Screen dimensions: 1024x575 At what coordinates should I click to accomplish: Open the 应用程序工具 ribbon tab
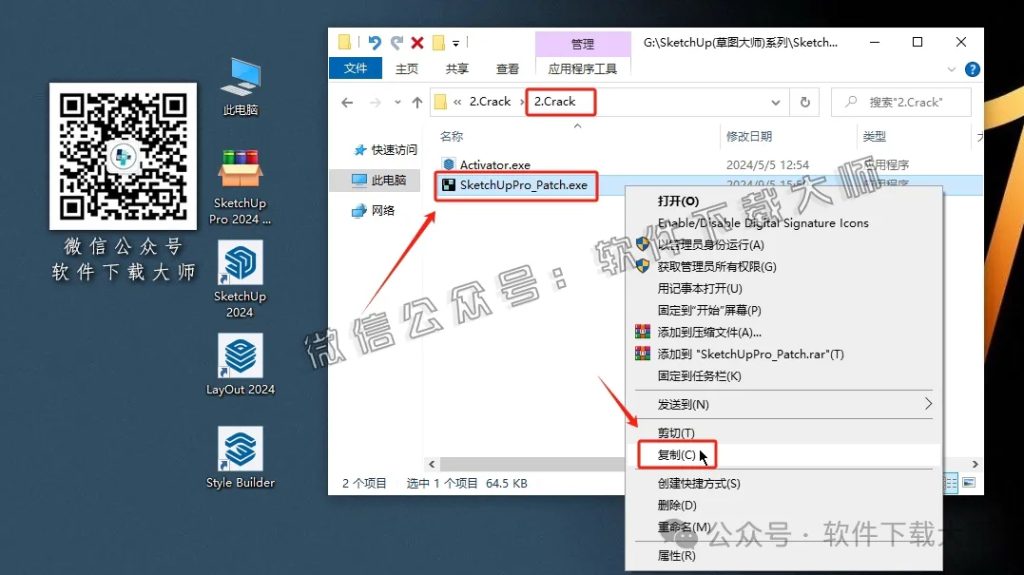click(582, 69)
